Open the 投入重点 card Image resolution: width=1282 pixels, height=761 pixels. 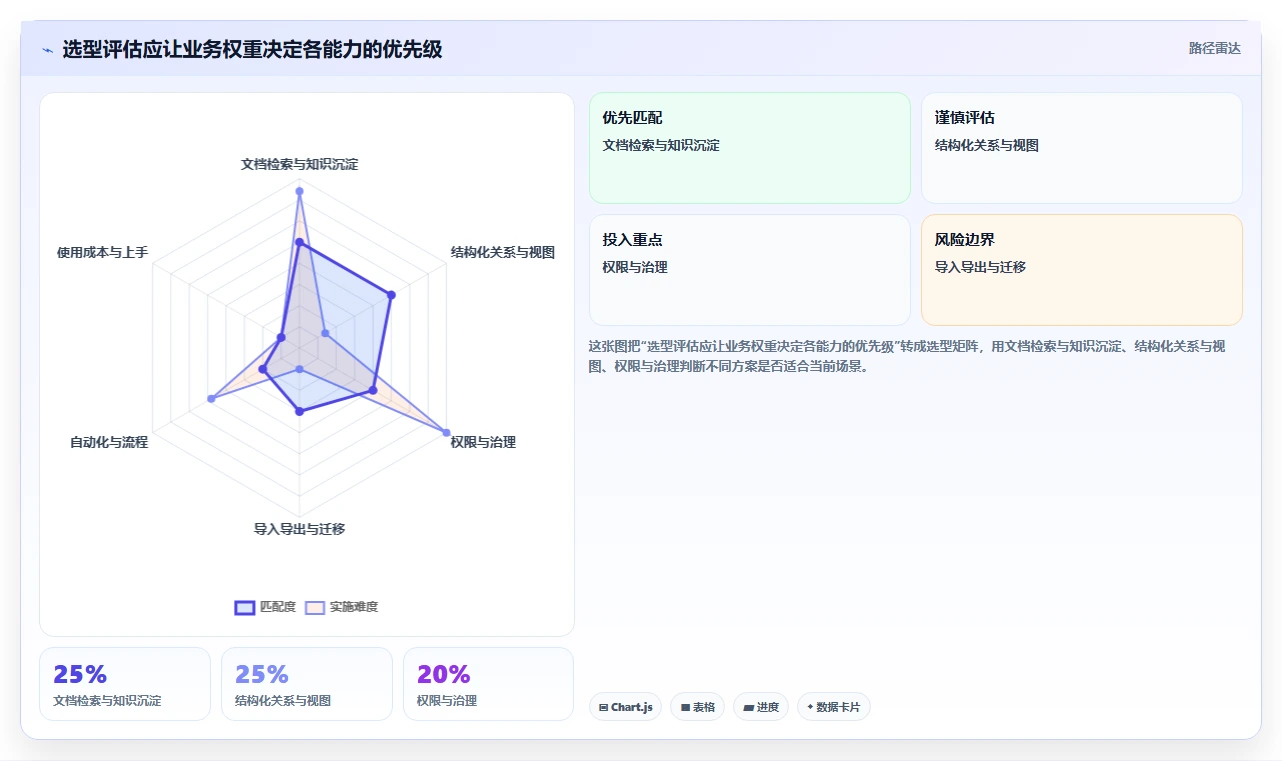(750, 270)
